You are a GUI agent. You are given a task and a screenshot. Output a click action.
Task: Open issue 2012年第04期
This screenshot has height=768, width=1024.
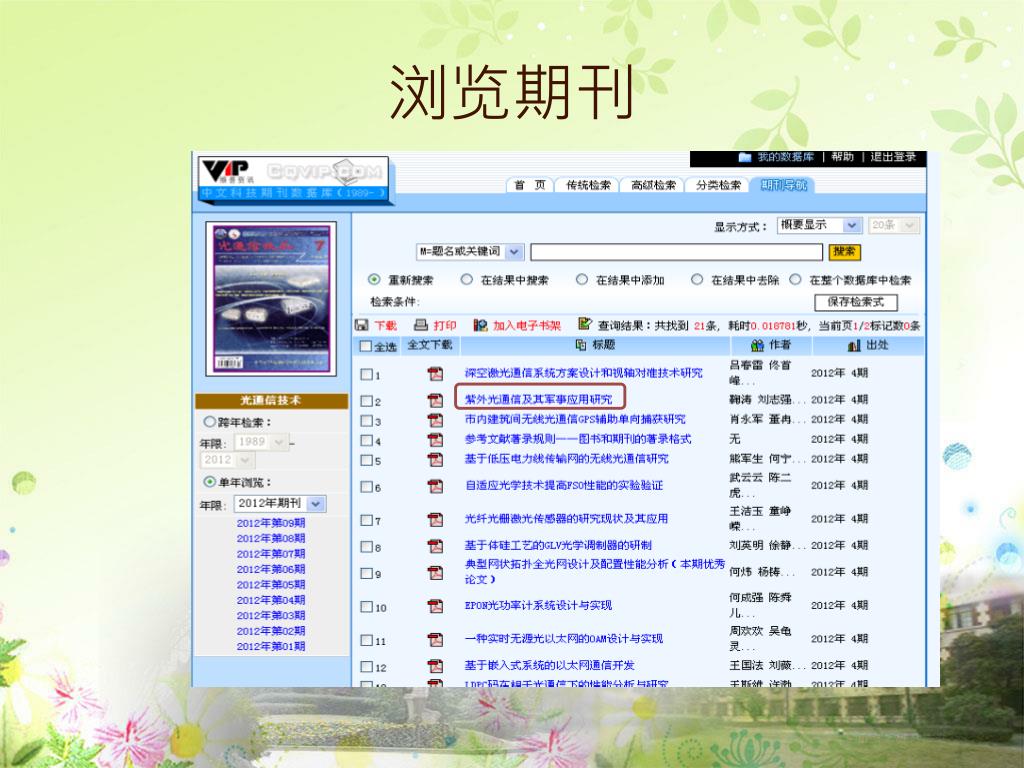click(x=270, y=600)
